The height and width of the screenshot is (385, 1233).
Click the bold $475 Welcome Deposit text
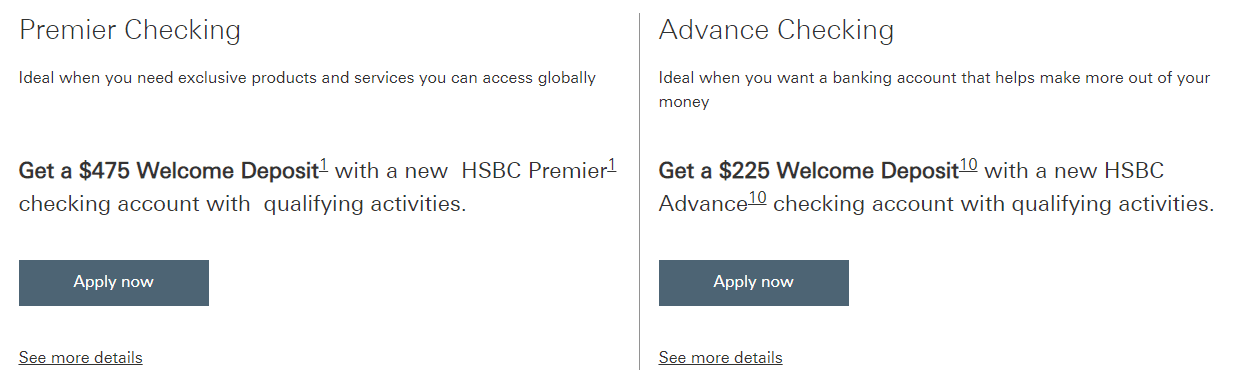point(169,171)
